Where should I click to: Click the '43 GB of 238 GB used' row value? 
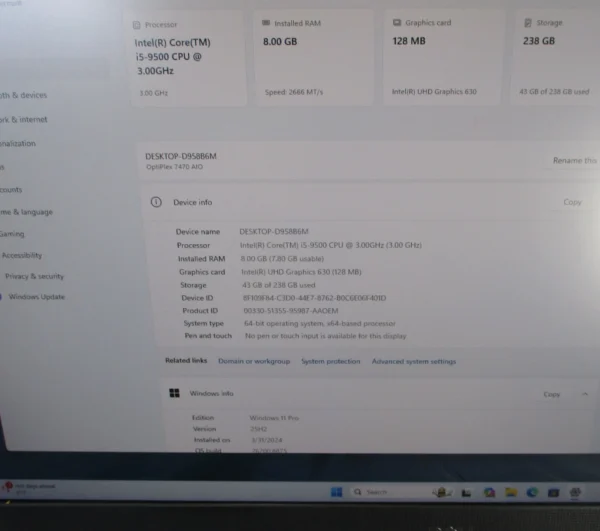pyautogui.click(x=279, y=285)
